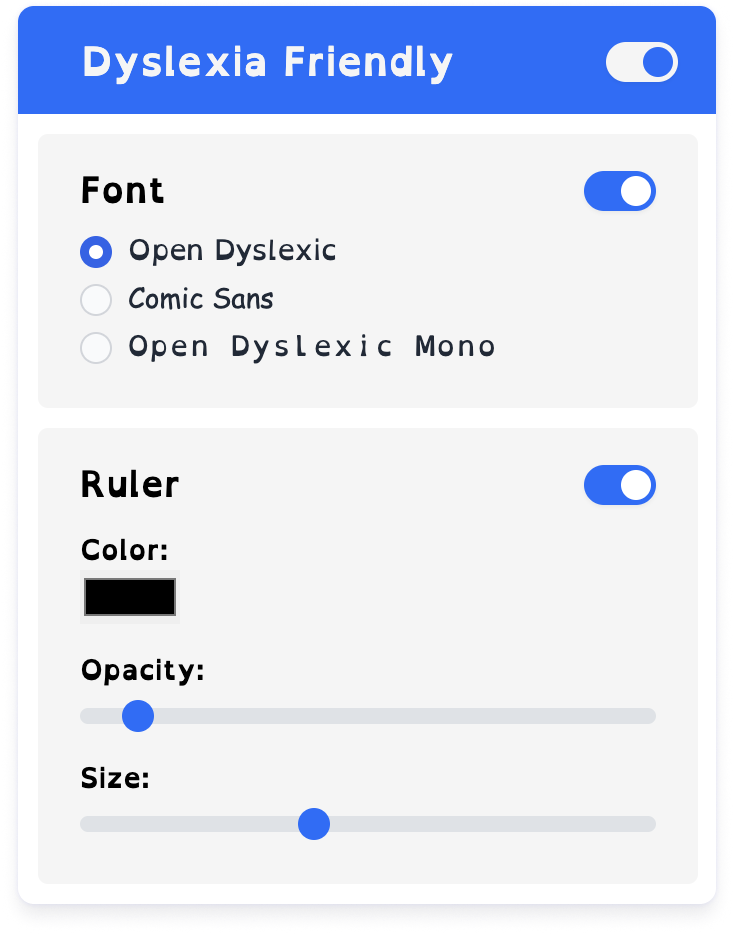734x934 pixels.
Task: Choose the Comic Sans radio button
Action: (x=96, y=300)
